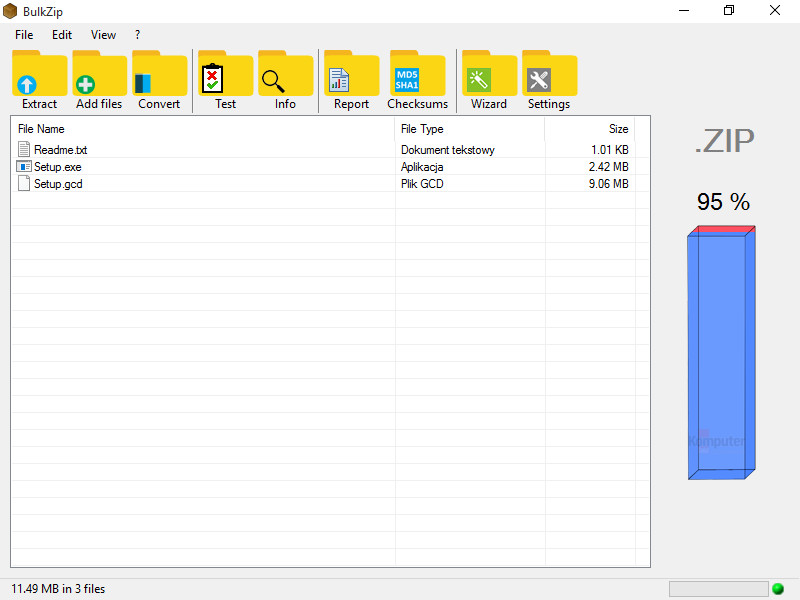Sort files by Size column header
This screenshot has height=600, width=800.
click(590, 129)
